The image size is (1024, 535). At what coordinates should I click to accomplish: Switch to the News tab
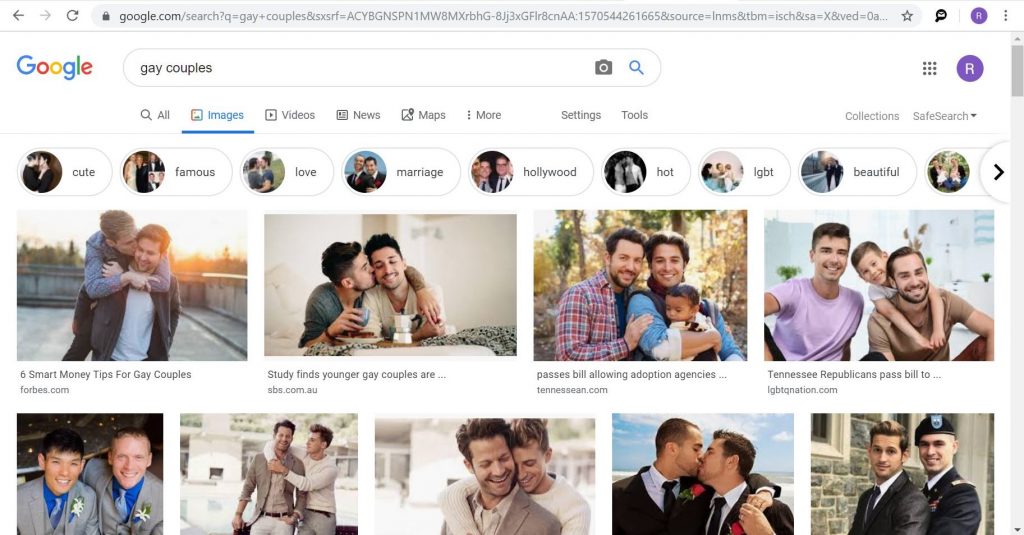coord(358,115)
